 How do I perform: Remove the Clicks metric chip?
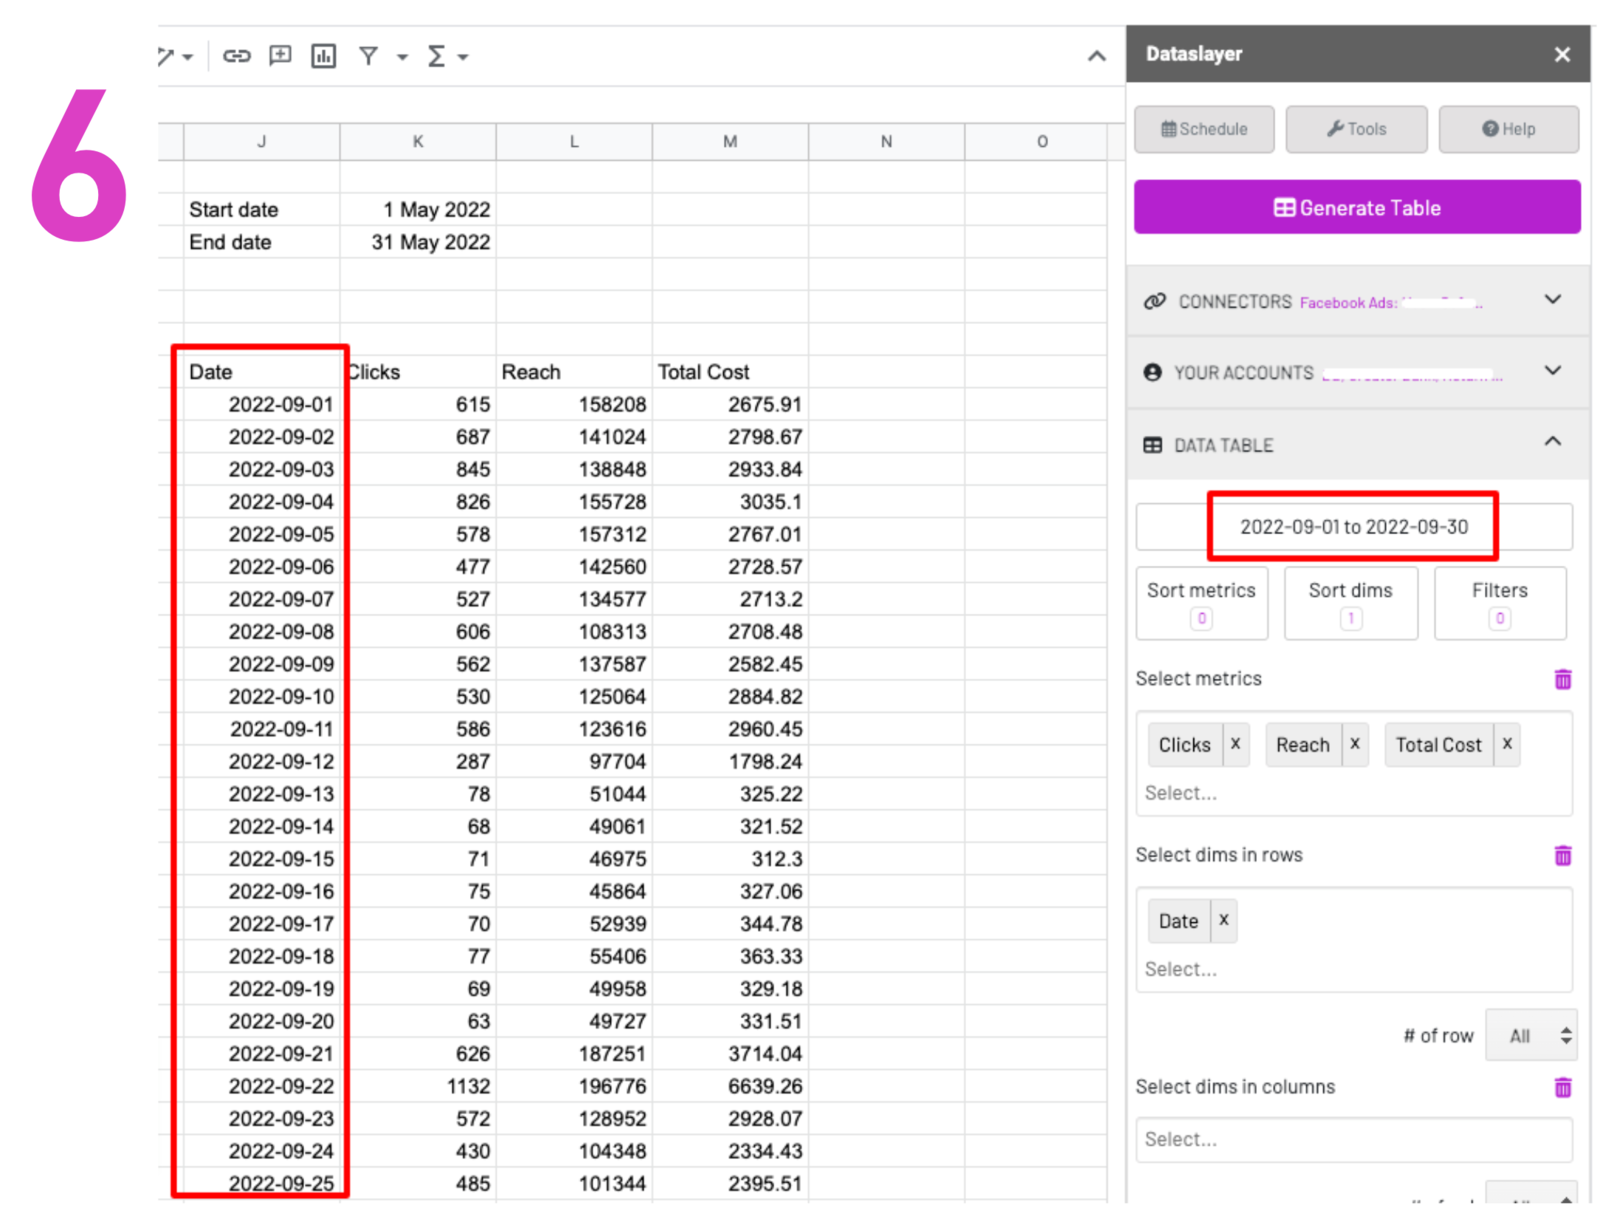[1236, 744]
